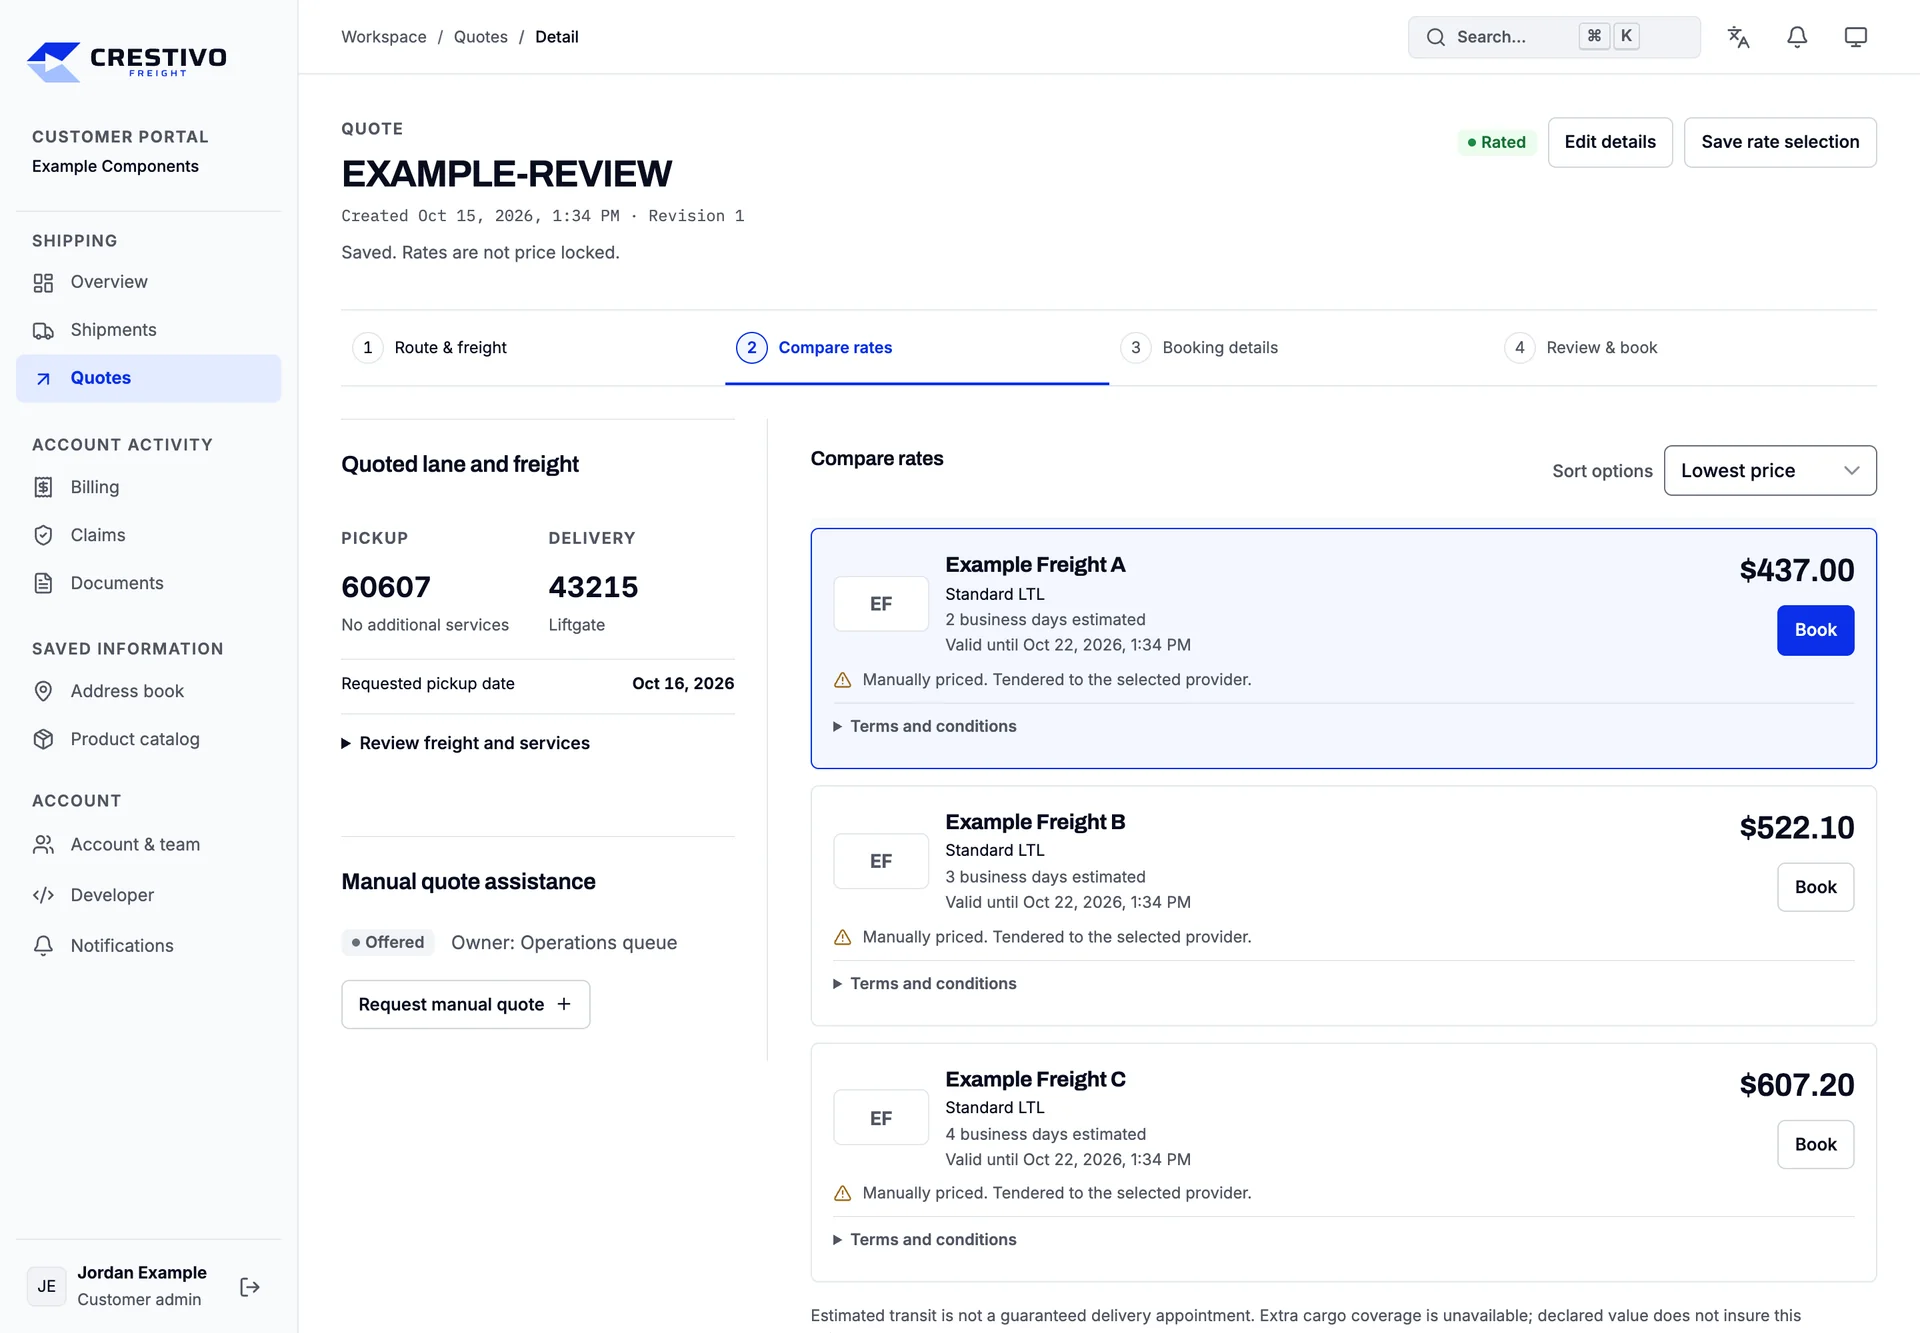Open Account & team settings
1920x1333 pixels.
[148, 844]
